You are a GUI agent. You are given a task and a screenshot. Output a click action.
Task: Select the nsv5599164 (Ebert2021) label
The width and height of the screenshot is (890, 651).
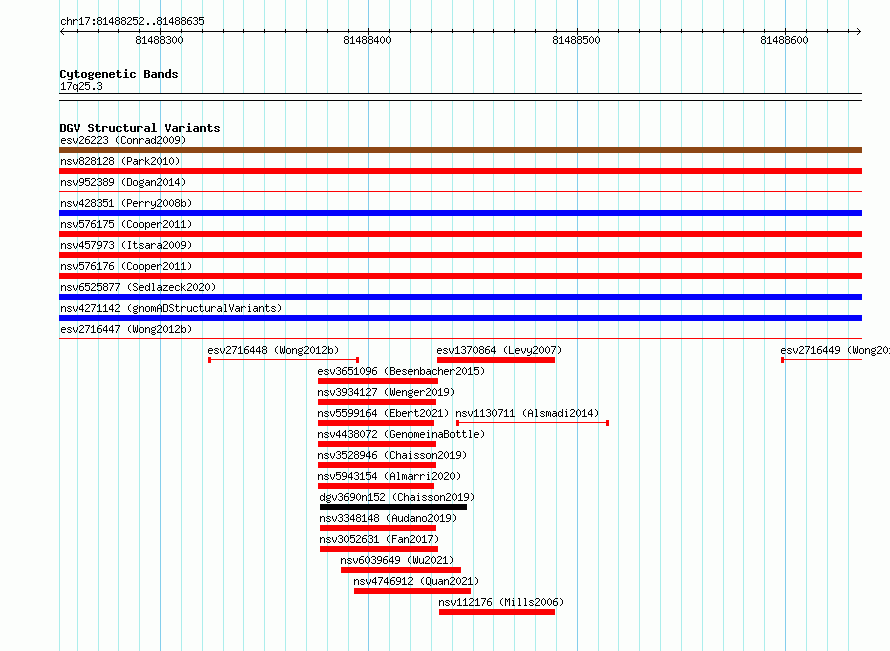(383, 413)
